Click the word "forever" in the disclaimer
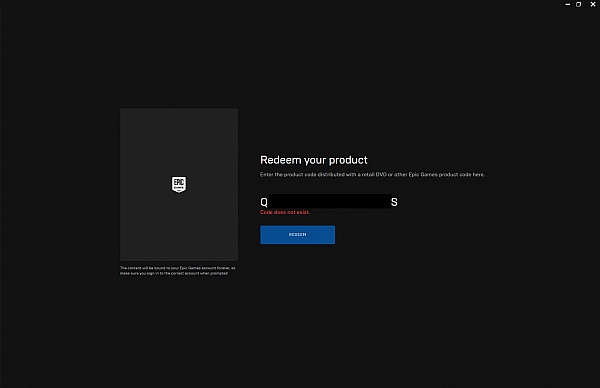The width and height of the screenshot is (600, 388). (223, 268)
